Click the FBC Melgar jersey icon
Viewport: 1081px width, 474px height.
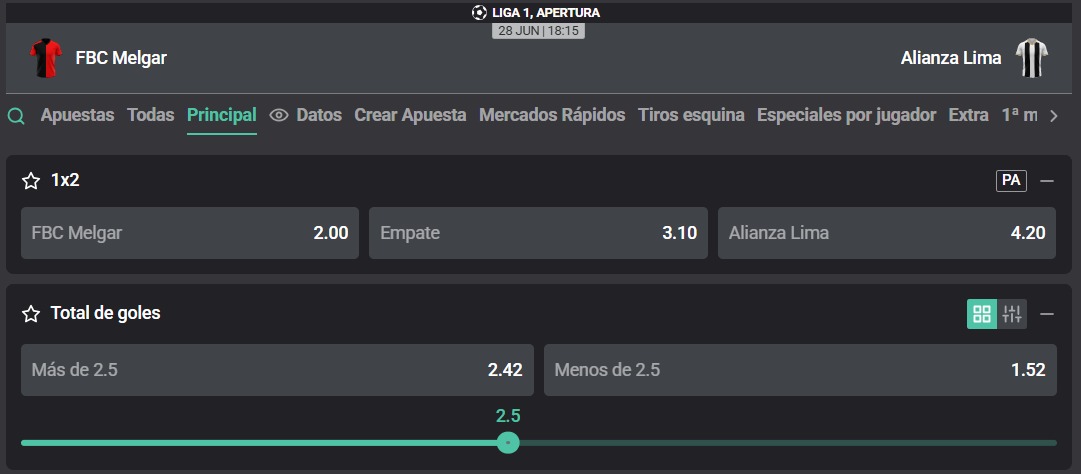pos(46,59)
